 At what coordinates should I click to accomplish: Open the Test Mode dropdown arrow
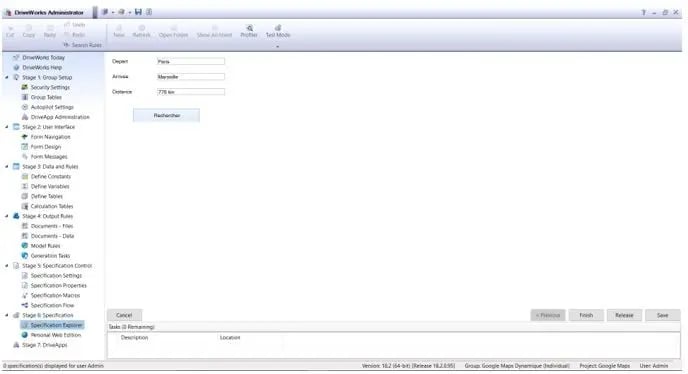click(277, 46)
